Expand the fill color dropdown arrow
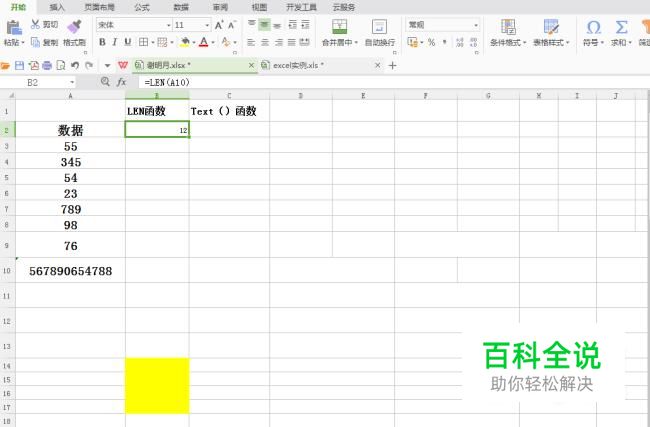Viewport: 650px width, 427px height. pyautogui.click(x=193, y=42)
